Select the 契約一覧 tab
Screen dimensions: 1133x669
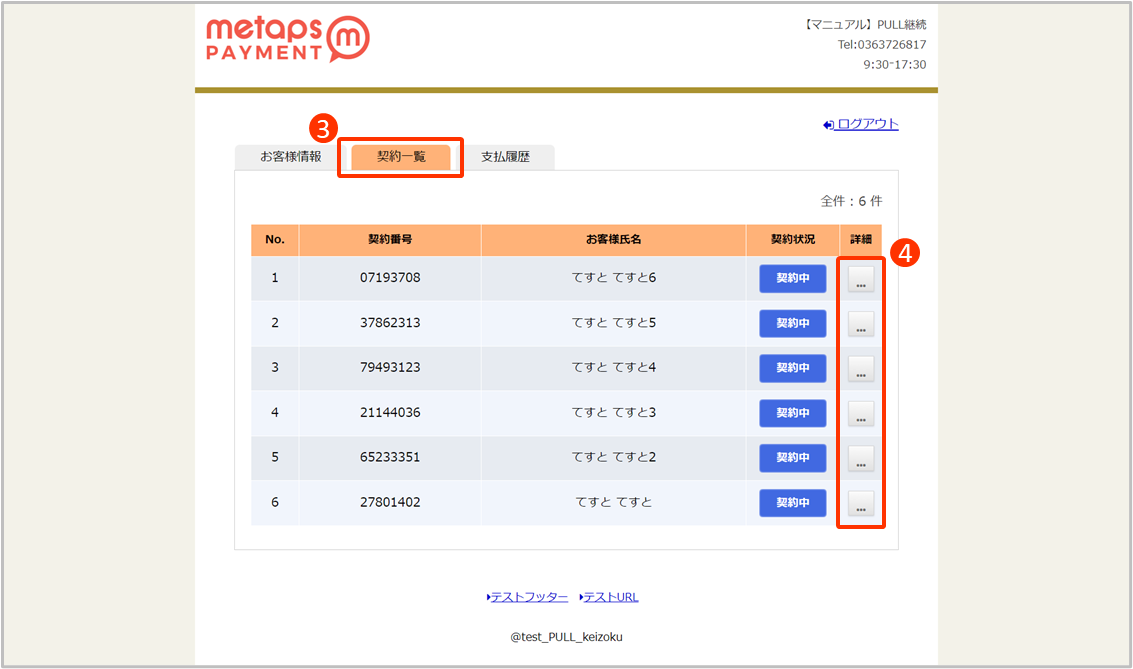(x=401, y=157)
